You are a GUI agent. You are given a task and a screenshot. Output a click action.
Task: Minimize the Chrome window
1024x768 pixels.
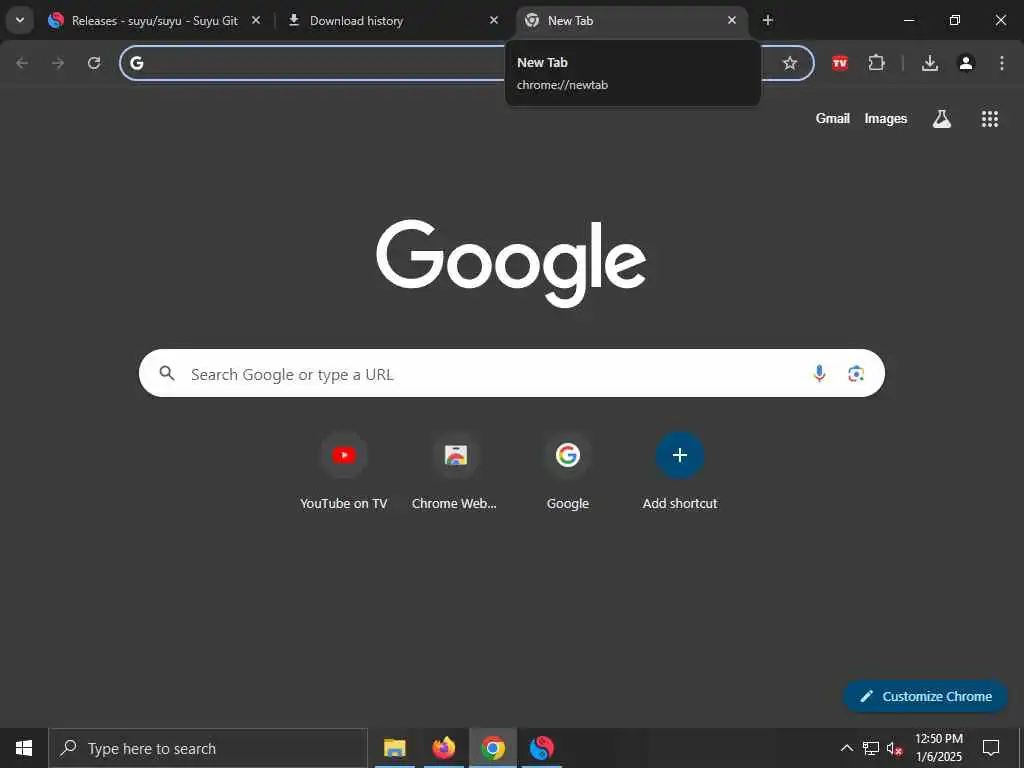pos(909,20)
